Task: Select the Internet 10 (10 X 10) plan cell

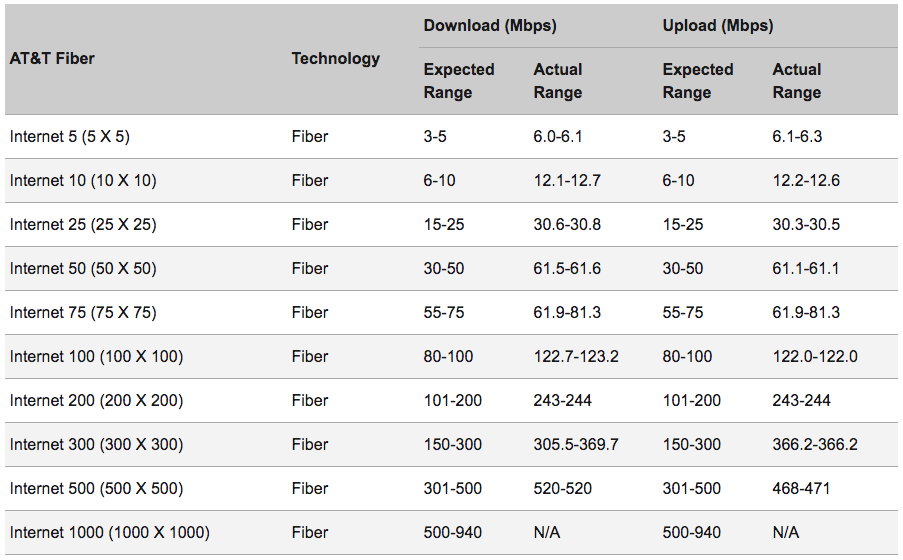Action: tap(83, 181)
